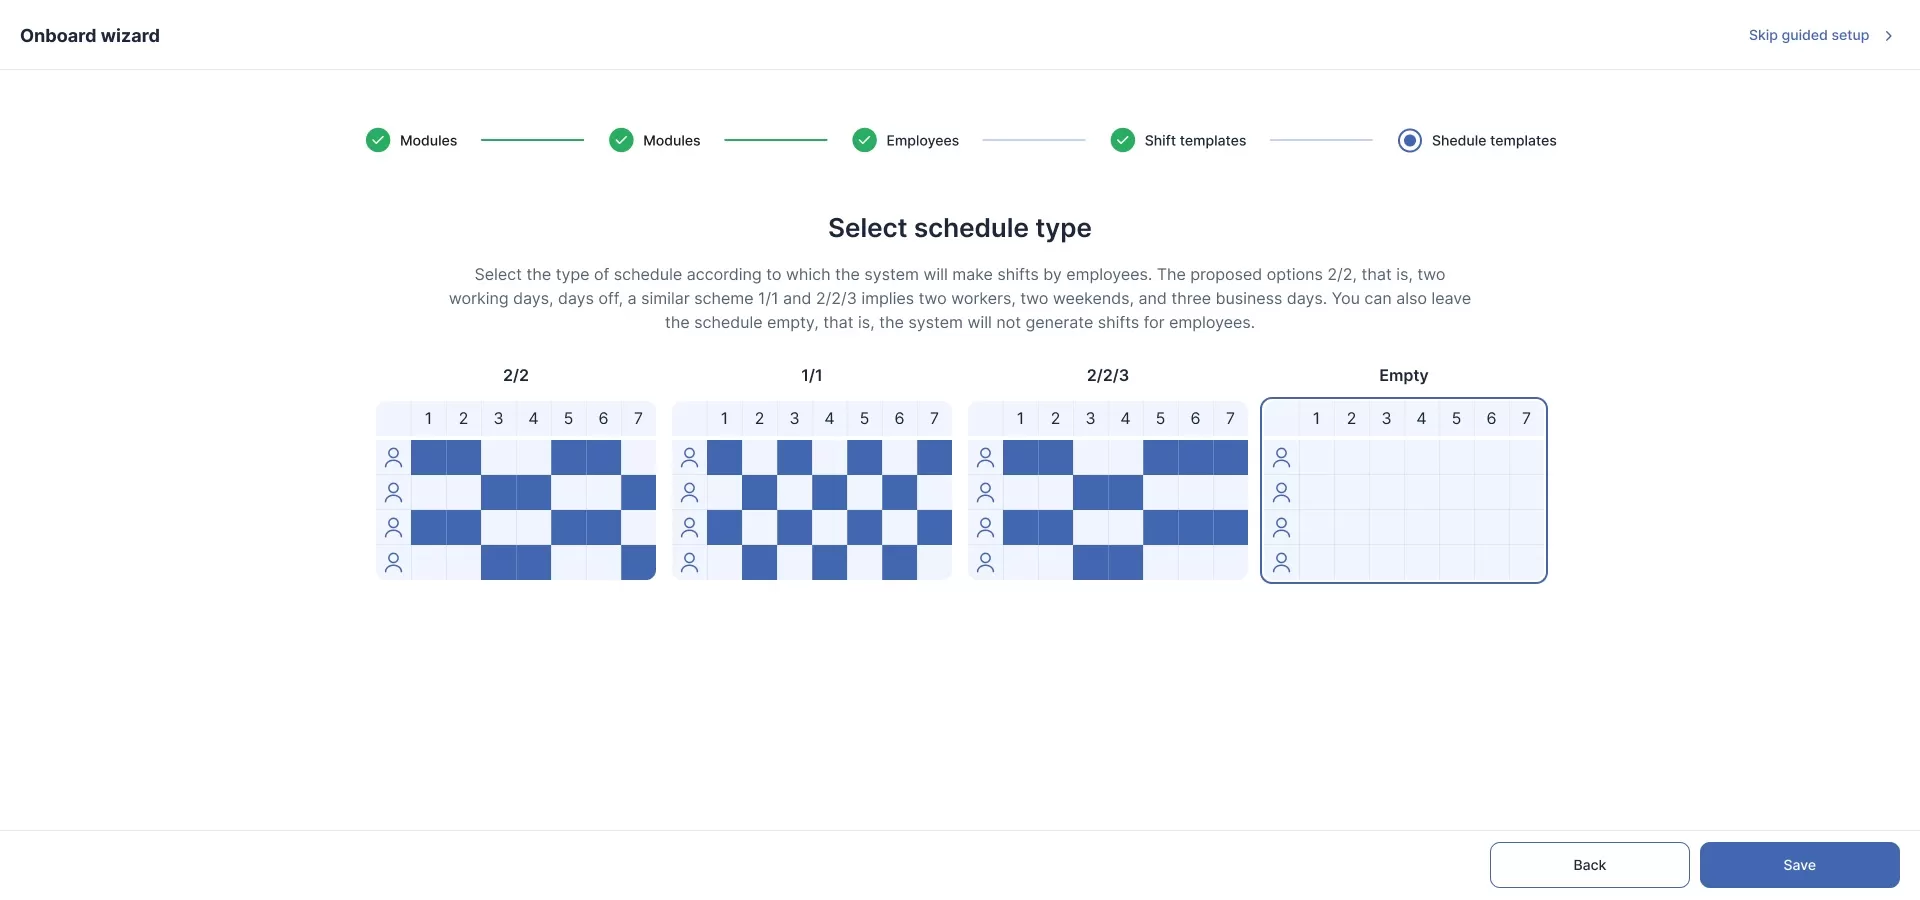Click second employee icon in 2/2/3 schedule
This screenshot has height=900, width=1920.
[x=985, y=493]
